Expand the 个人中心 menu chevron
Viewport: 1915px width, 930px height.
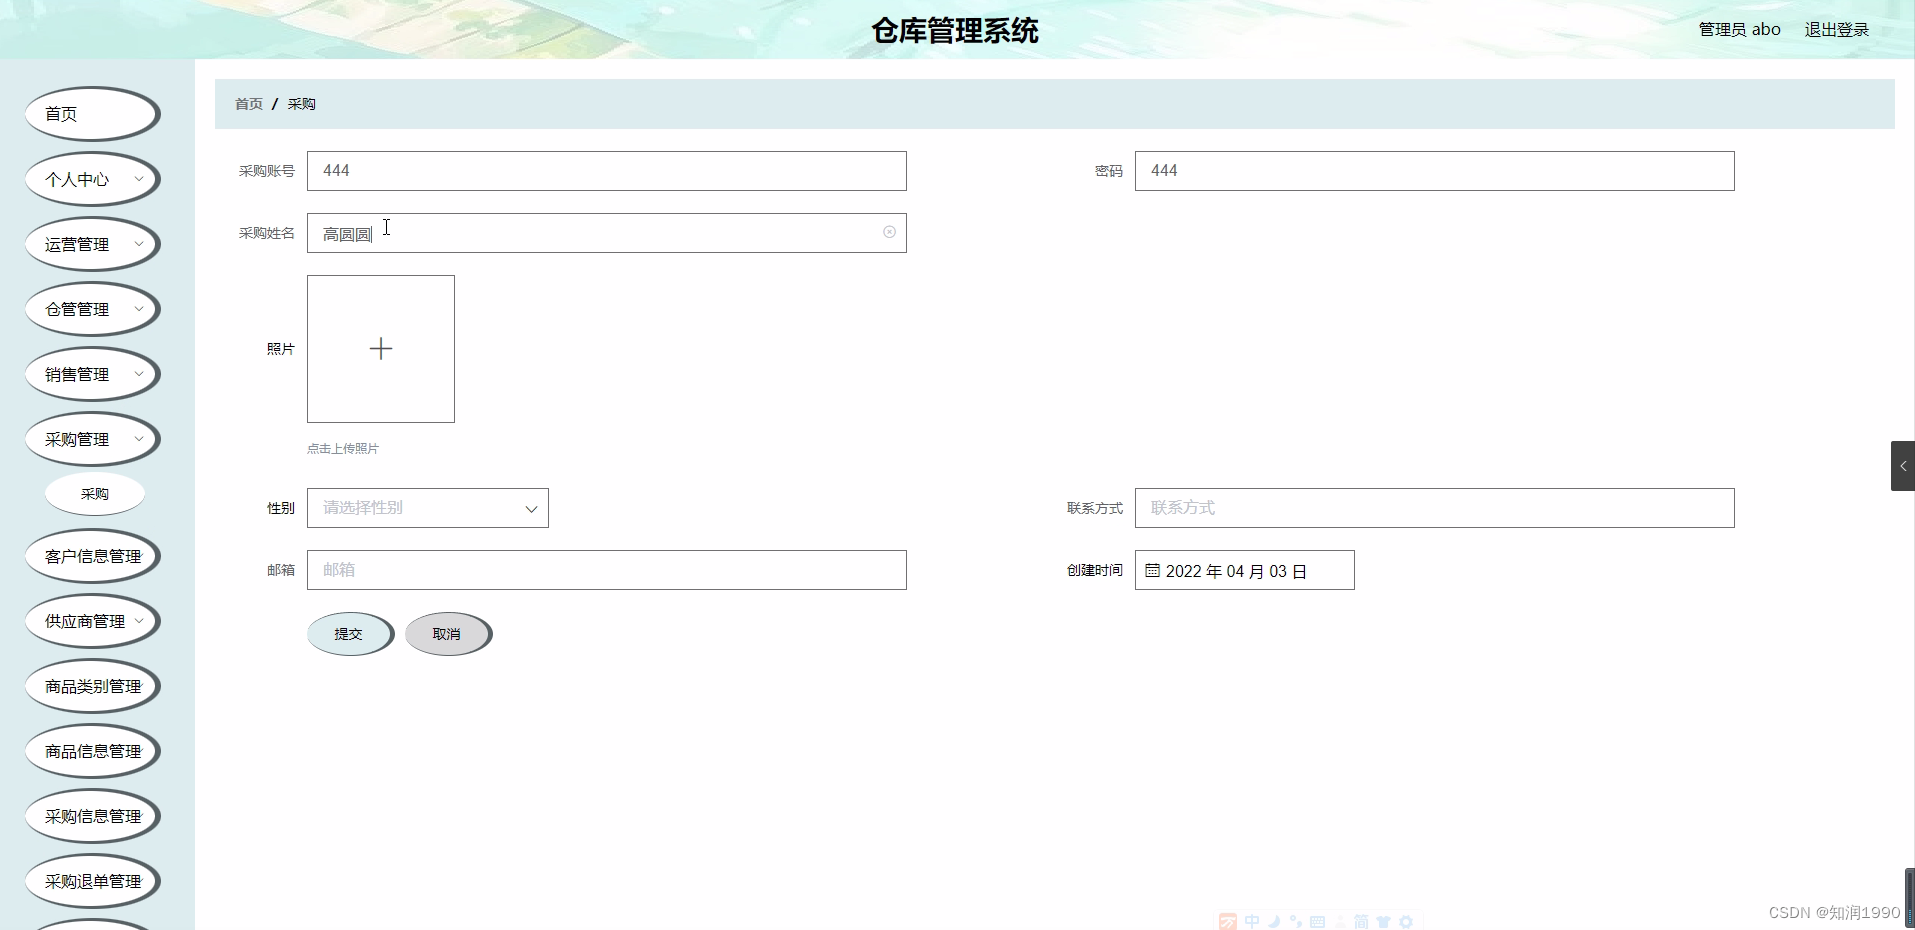point(139,179)
